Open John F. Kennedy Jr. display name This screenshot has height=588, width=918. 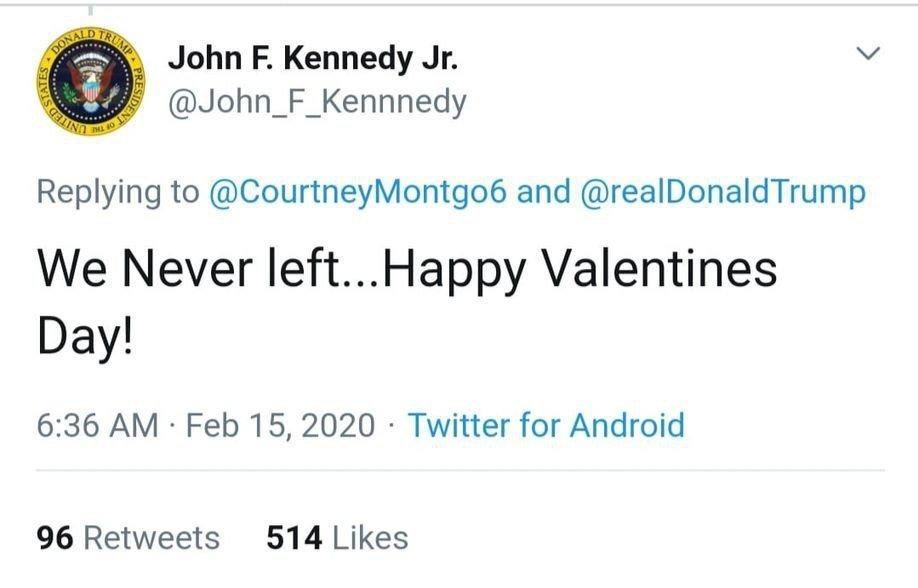click(313, 59)
